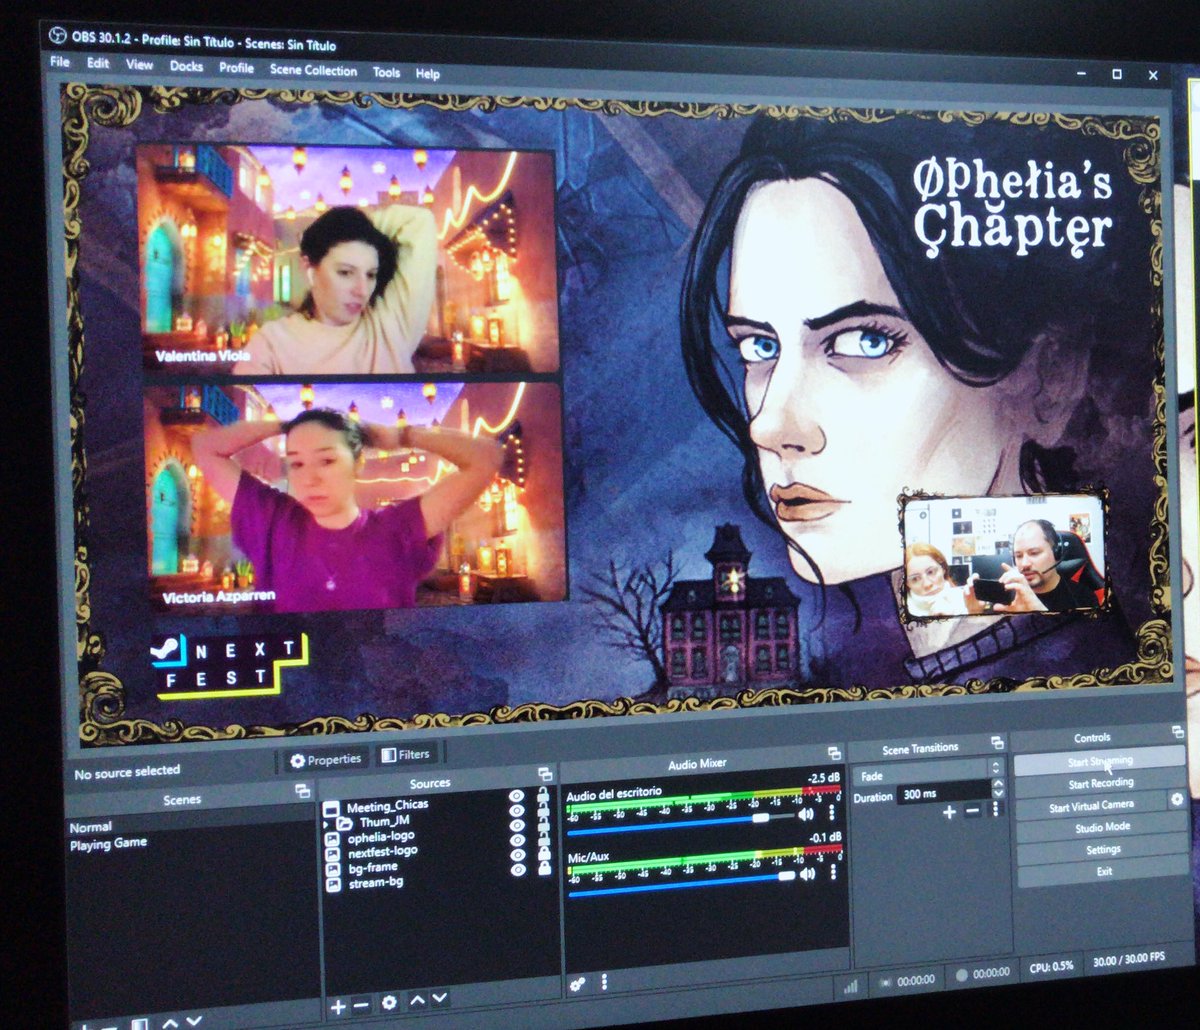Move source down in Sources toolbar
This screenshot has width=1200, height=1030.
441,999
